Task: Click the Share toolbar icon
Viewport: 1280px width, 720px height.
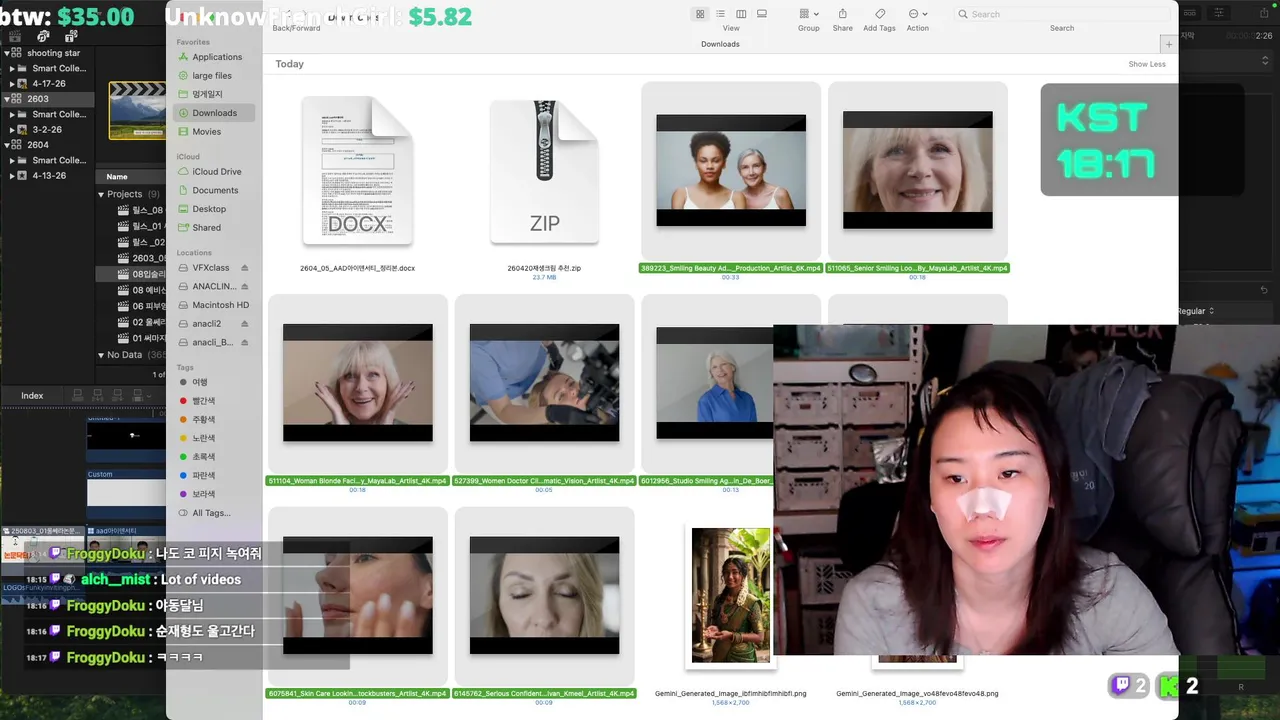Action: tap(842, 14)
